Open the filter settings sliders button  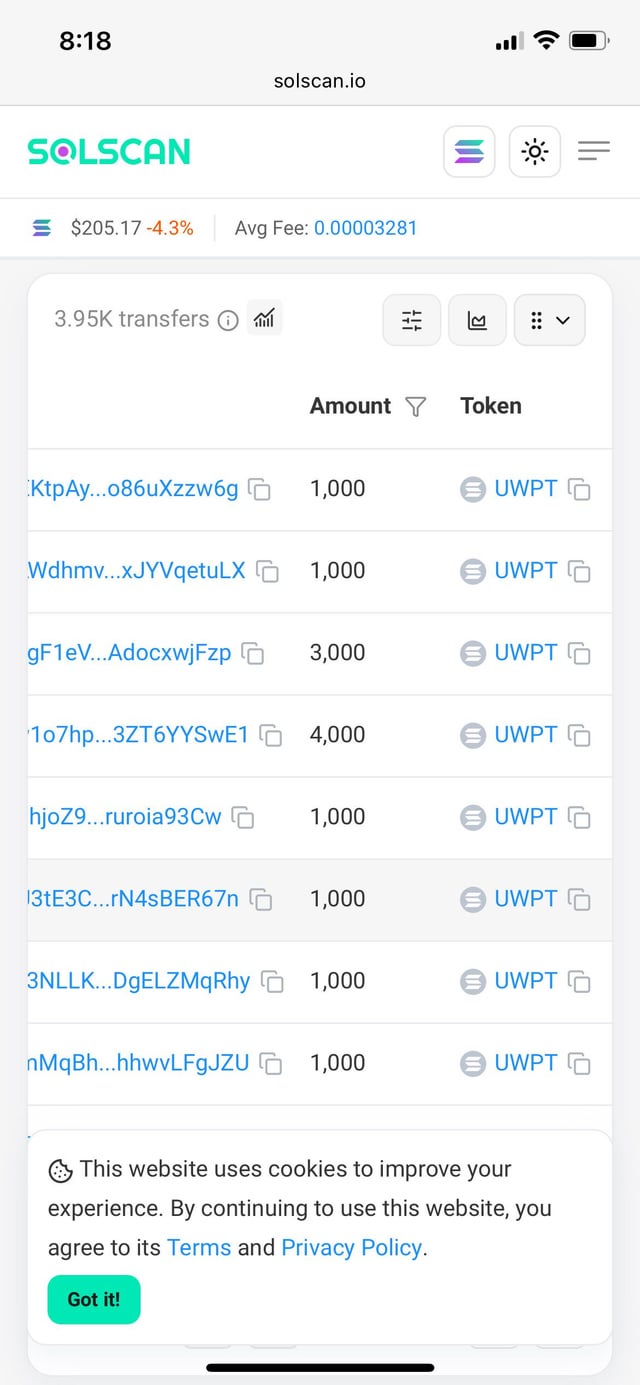click(412, 320)
